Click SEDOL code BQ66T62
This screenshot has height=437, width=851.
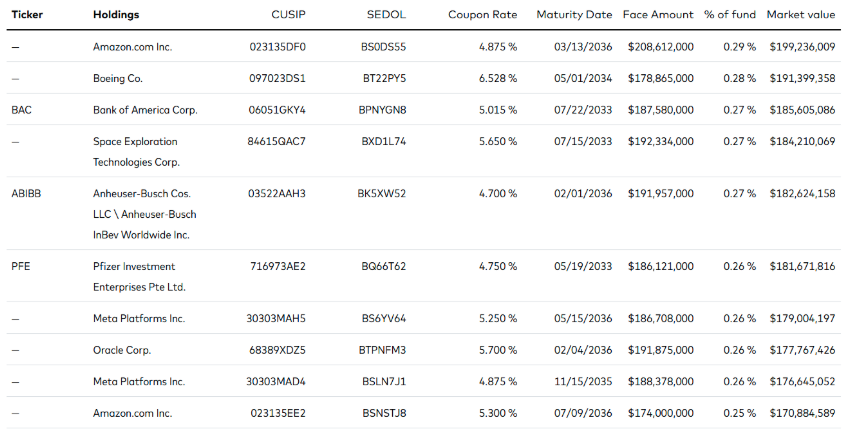pos(384,266)
